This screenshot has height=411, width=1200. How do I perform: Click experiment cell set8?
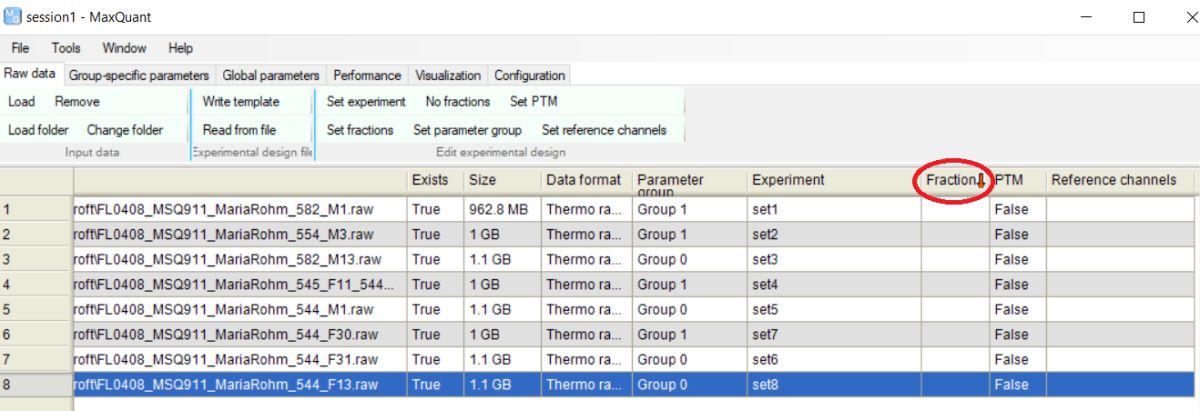(833, 384)
